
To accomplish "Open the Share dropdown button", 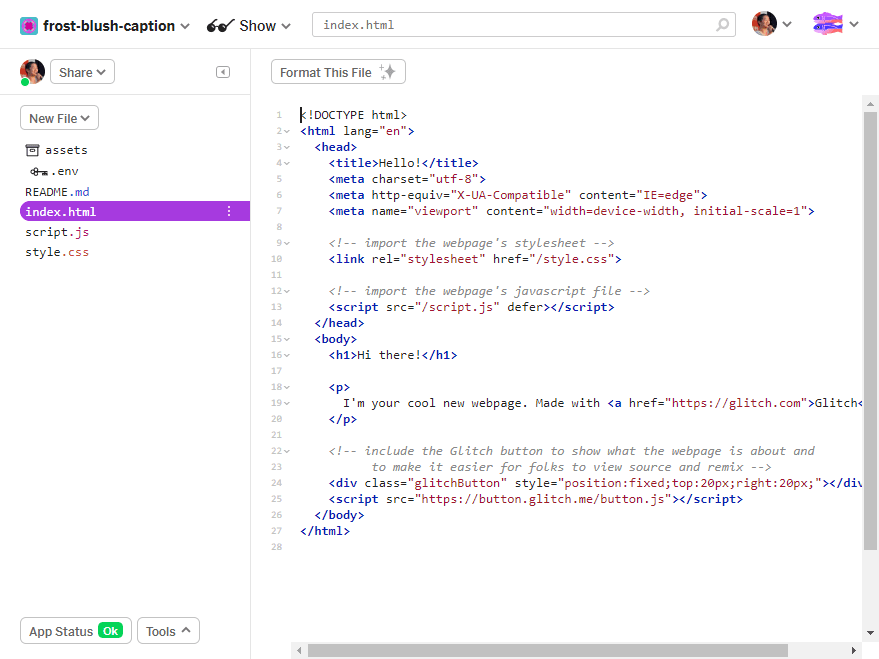I will [82, 72].
